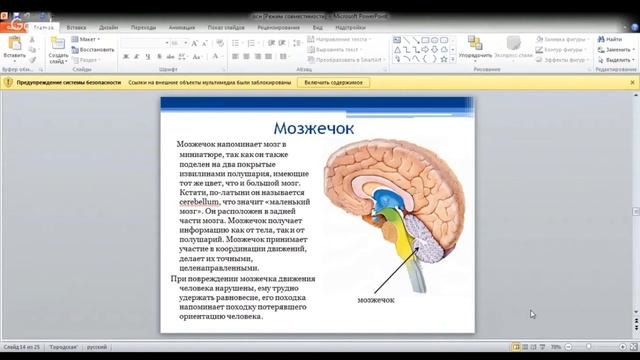Viewport: 640px width, 360px height.
Task: Click the fit slide to window icon
Action: pyautogui.click(x=633, y=347)
